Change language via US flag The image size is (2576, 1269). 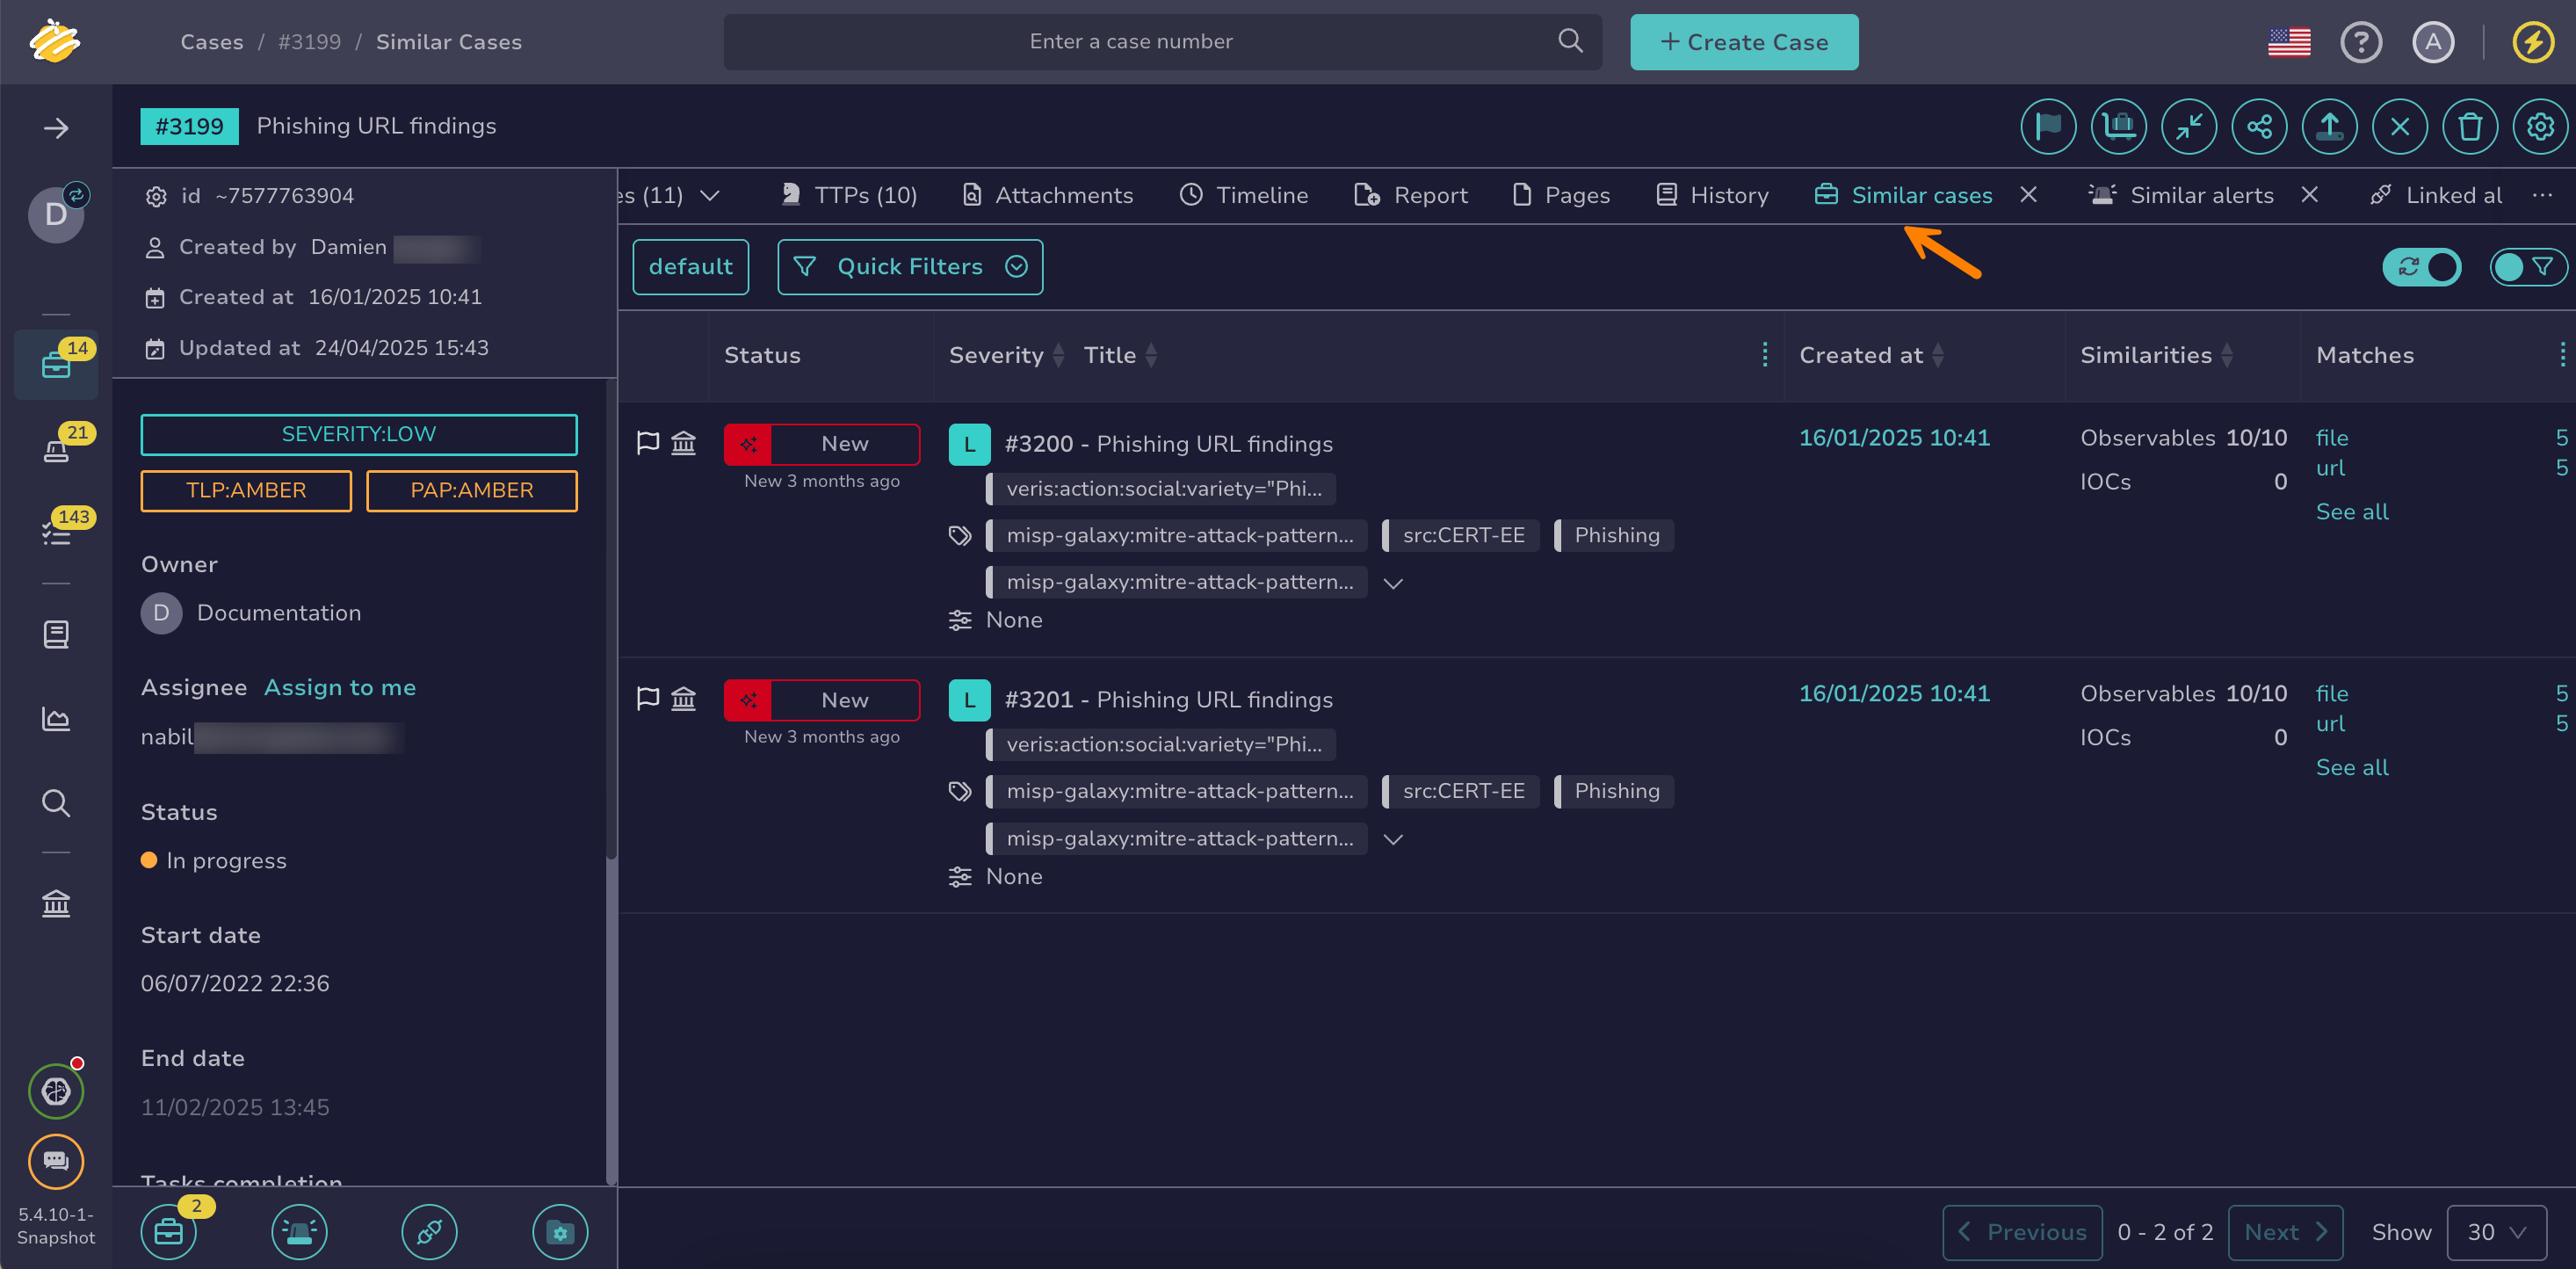coord(2289,42)
